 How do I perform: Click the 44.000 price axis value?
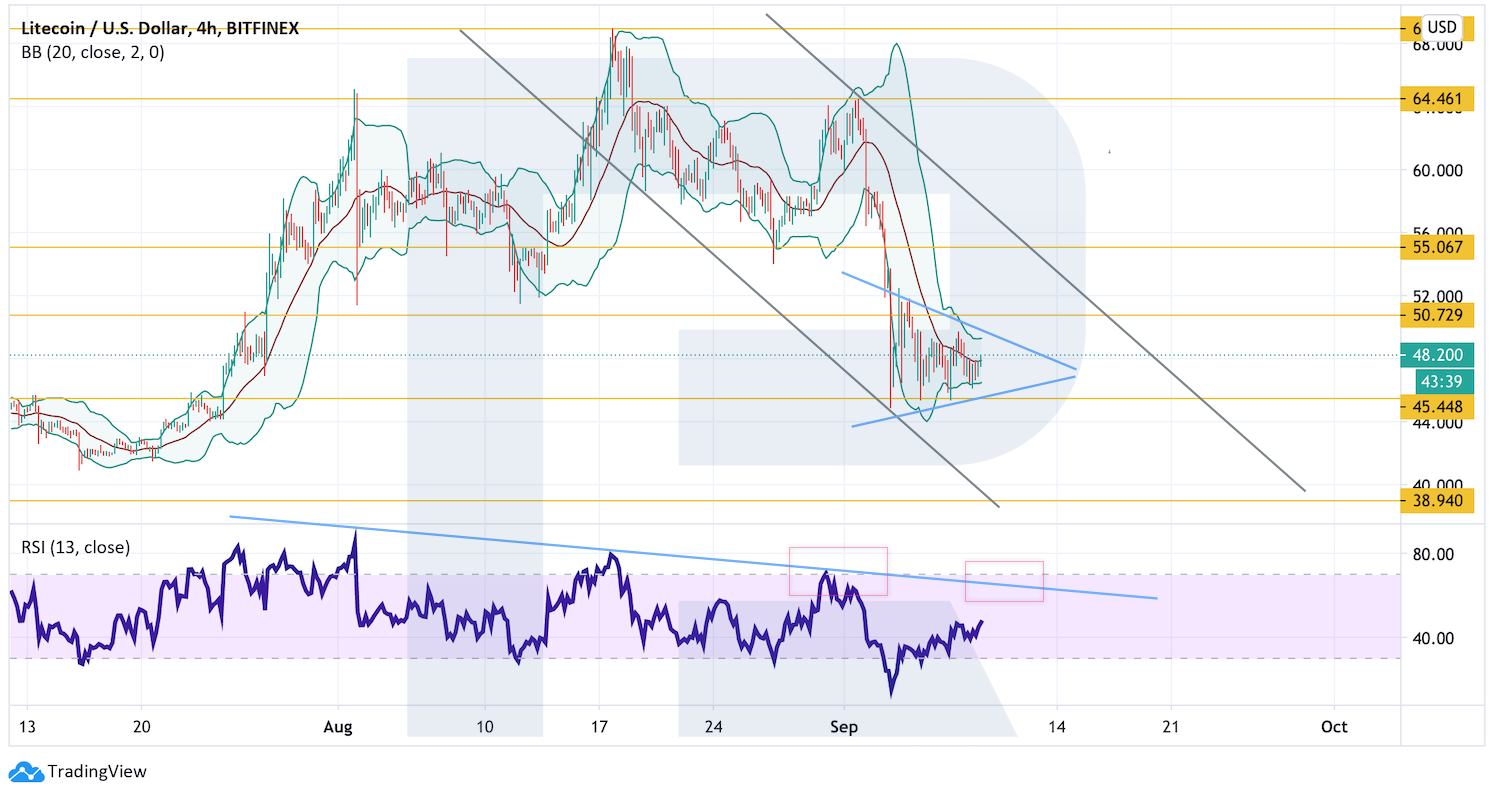1437,423
